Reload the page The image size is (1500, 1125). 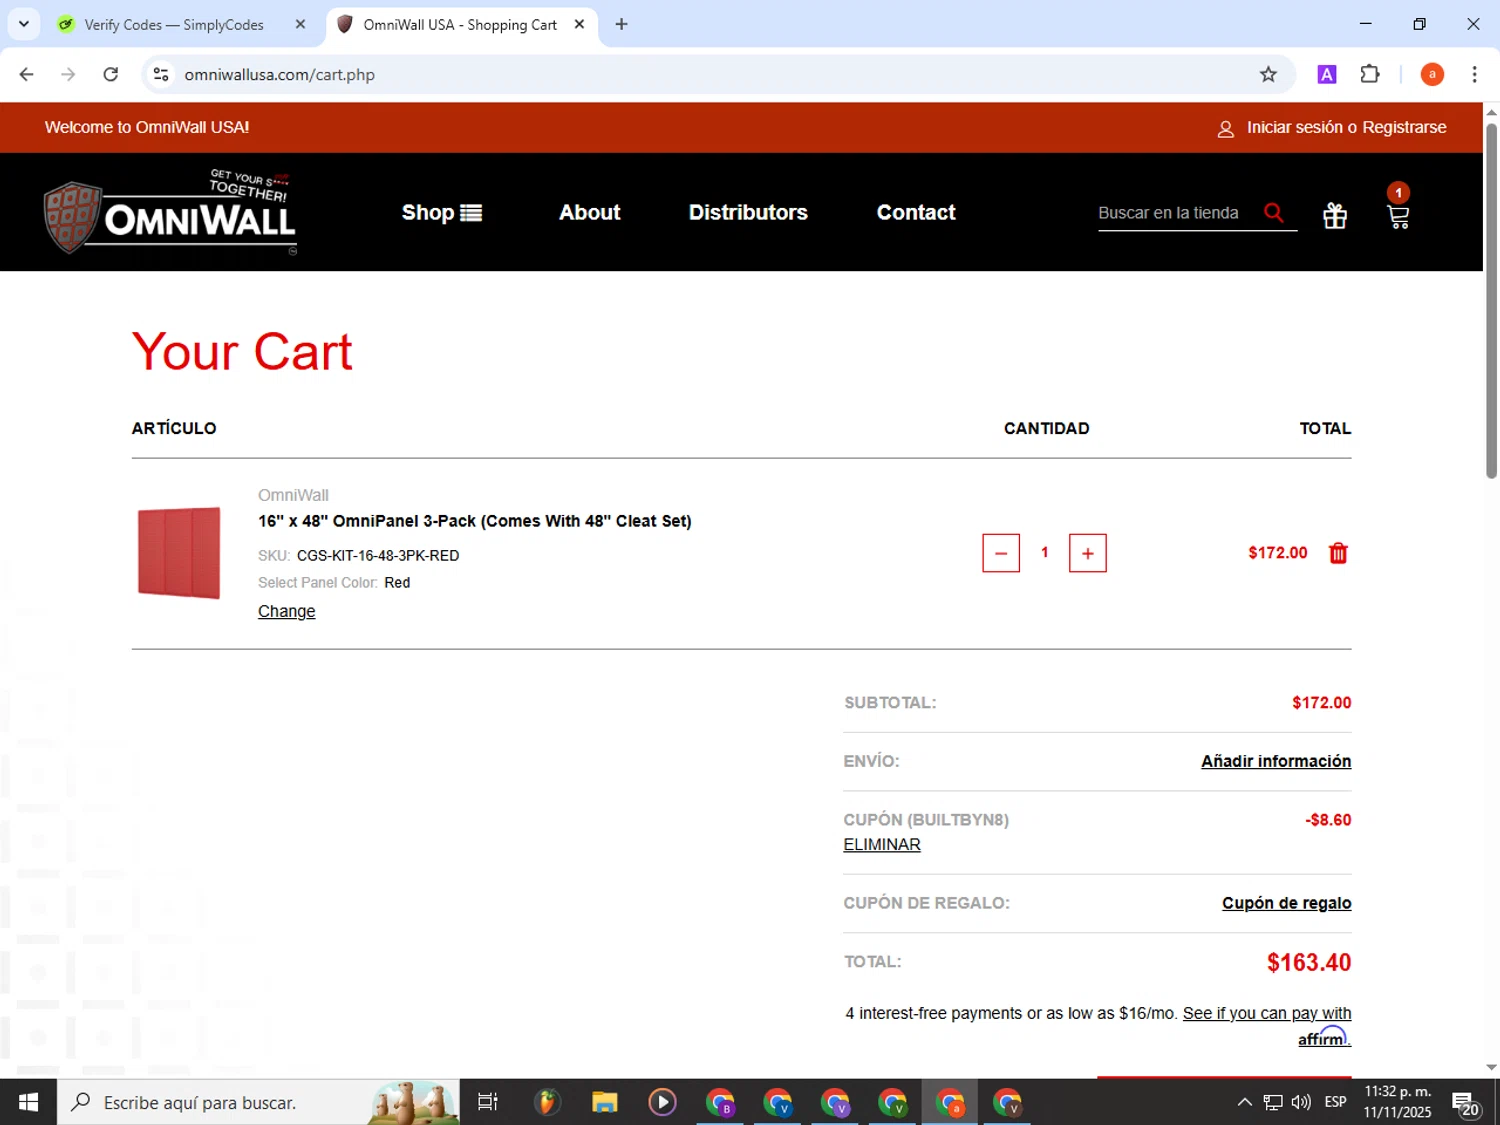pyautogui.click(x=111, y=74)
